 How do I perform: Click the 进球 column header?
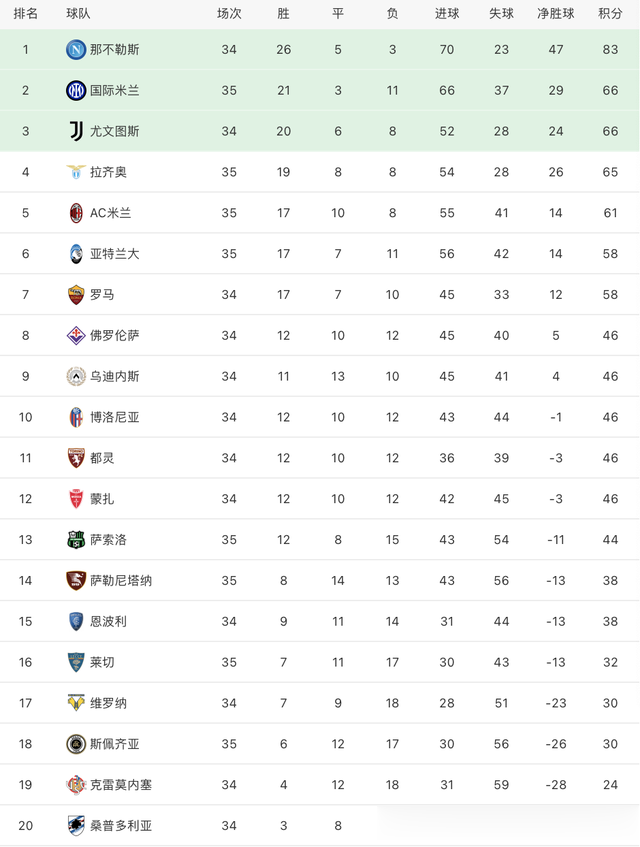click(447, 14)
